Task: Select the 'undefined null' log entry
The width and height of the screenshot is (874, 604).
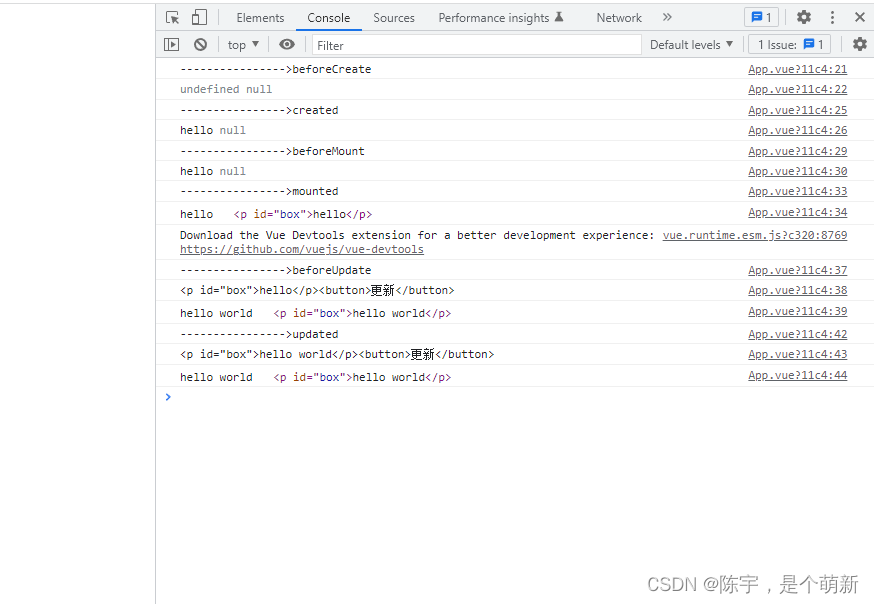Action: (x=226, y=89)
